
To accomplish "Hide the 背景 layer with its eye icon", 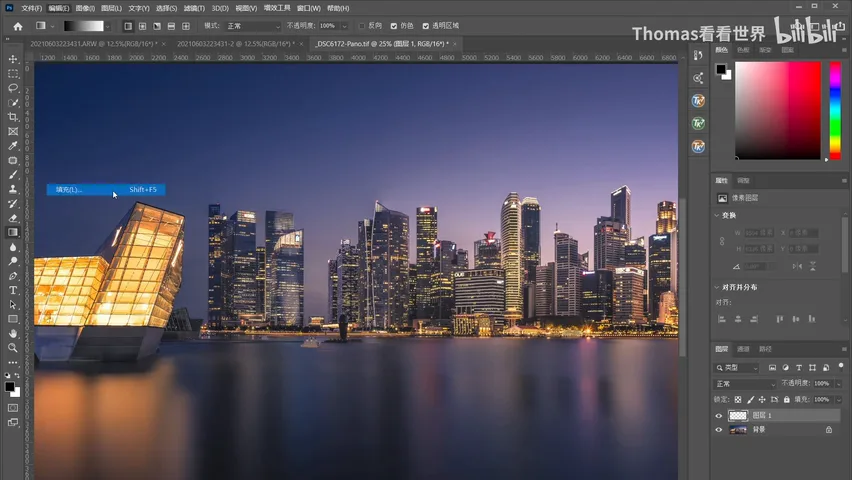I will click(x=719, y=430).
